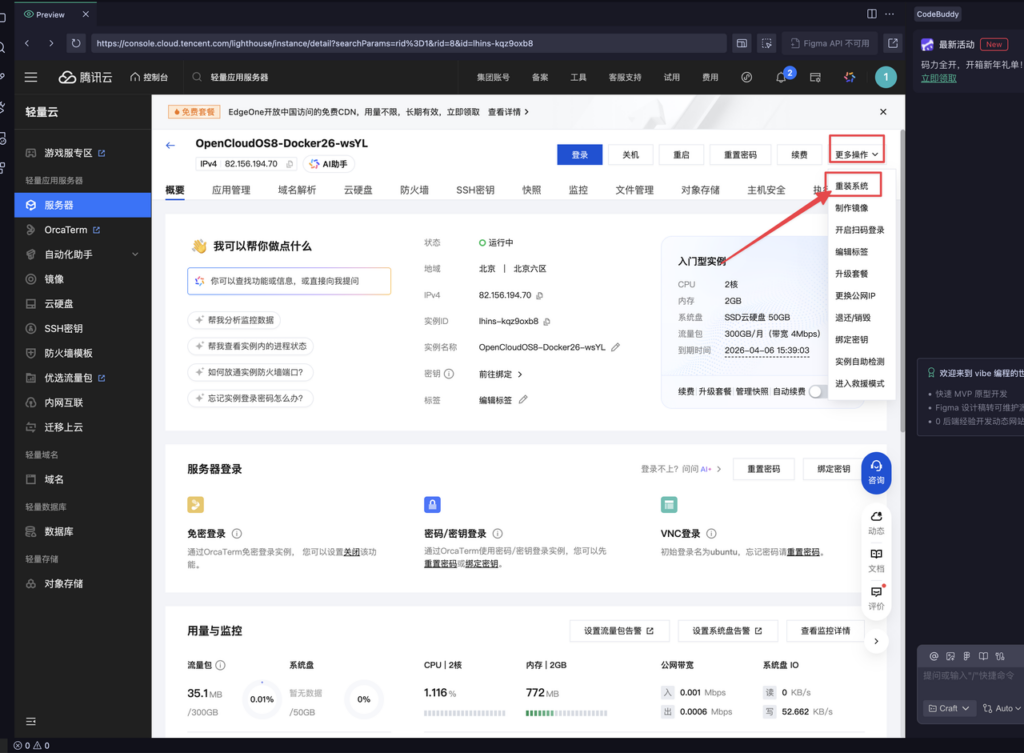Click the blue 咨询 headset button
The height and width of the screenshot is (753, 1024).
point(876,471)
